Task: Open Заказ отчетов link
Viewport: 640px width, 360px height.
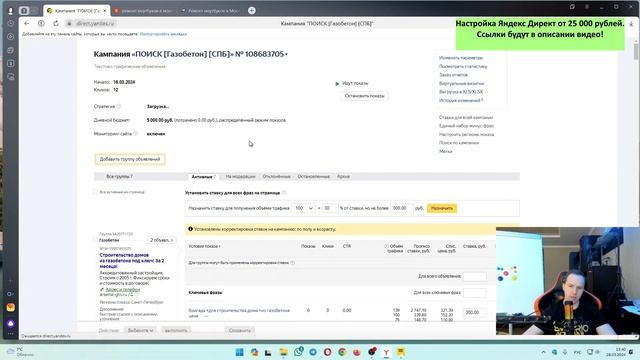Action: (453, 75)
